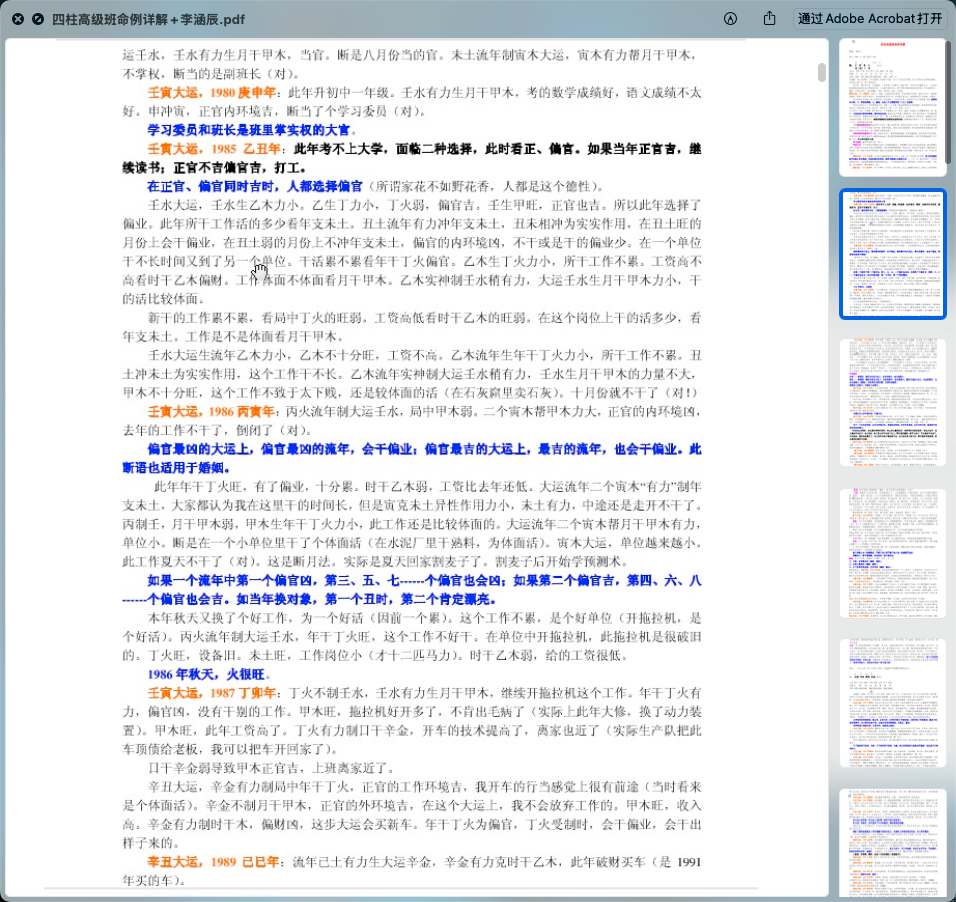Image resolution: width=956 pixels, height=902 pixels.
Task: Jump to the third page thumbnail
Action: (893, 402)
